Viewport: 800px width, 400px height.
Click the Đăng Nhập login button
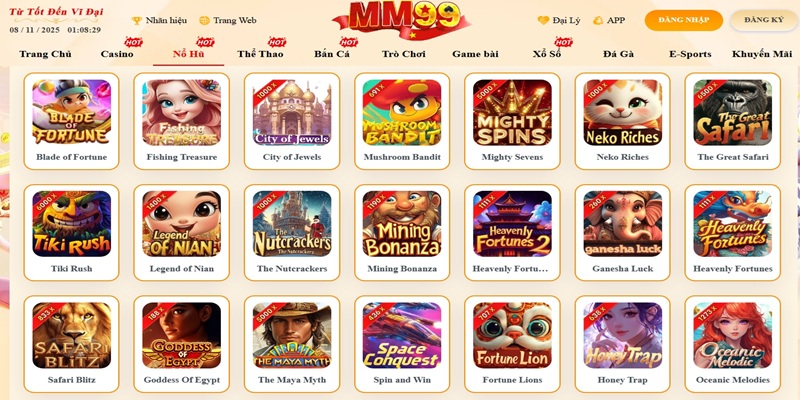[684, 20]
